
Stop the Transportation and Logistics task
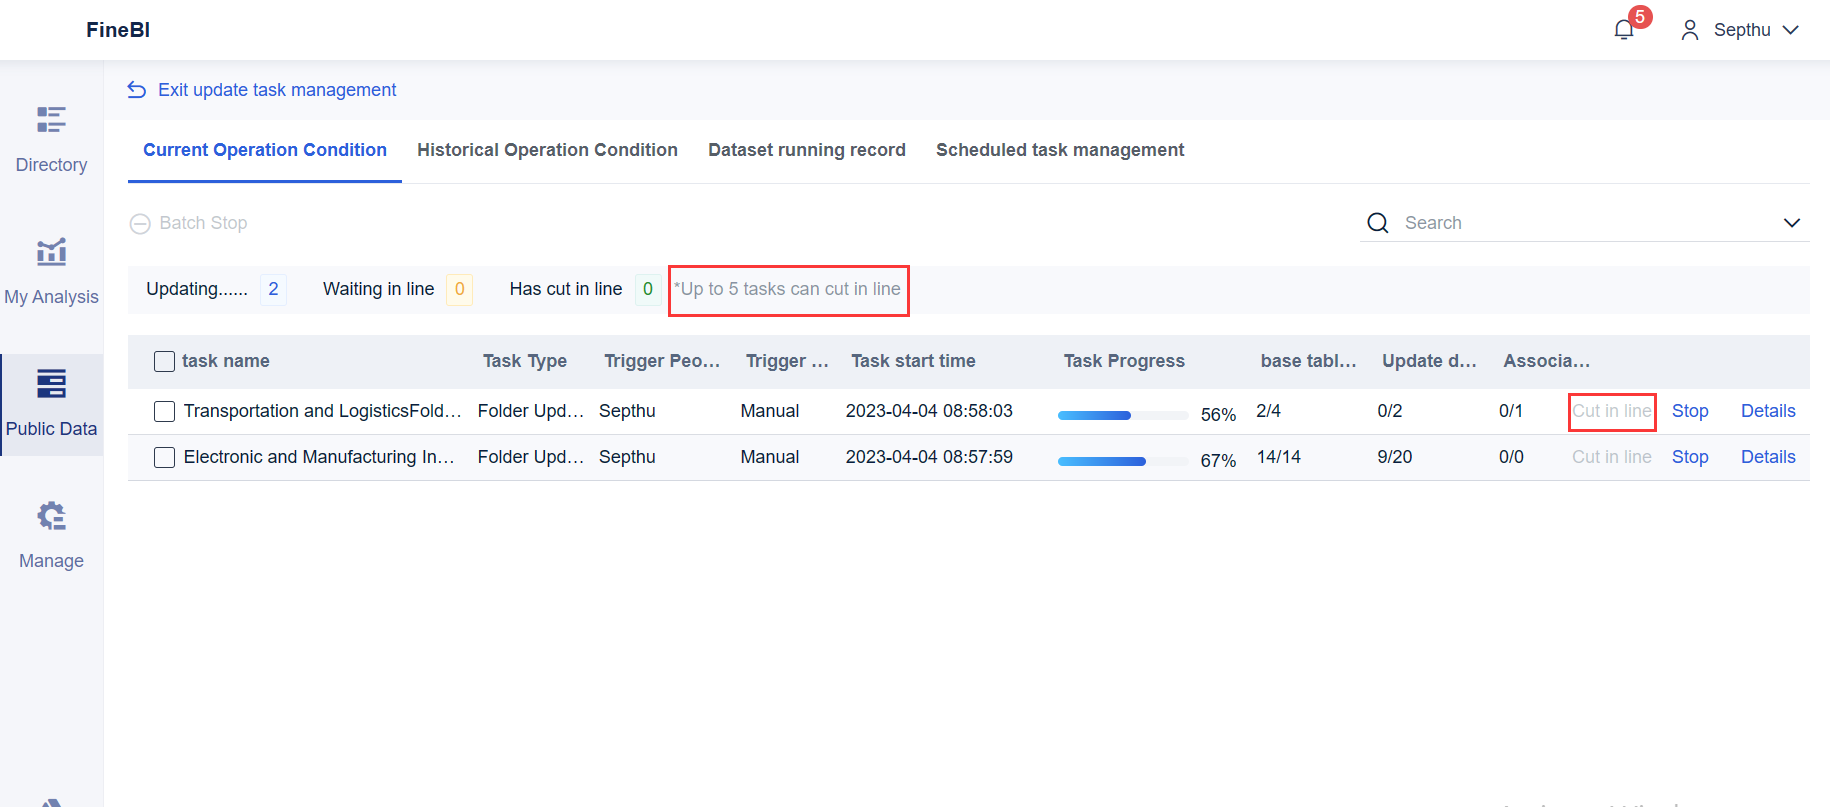click(1689, 411)
